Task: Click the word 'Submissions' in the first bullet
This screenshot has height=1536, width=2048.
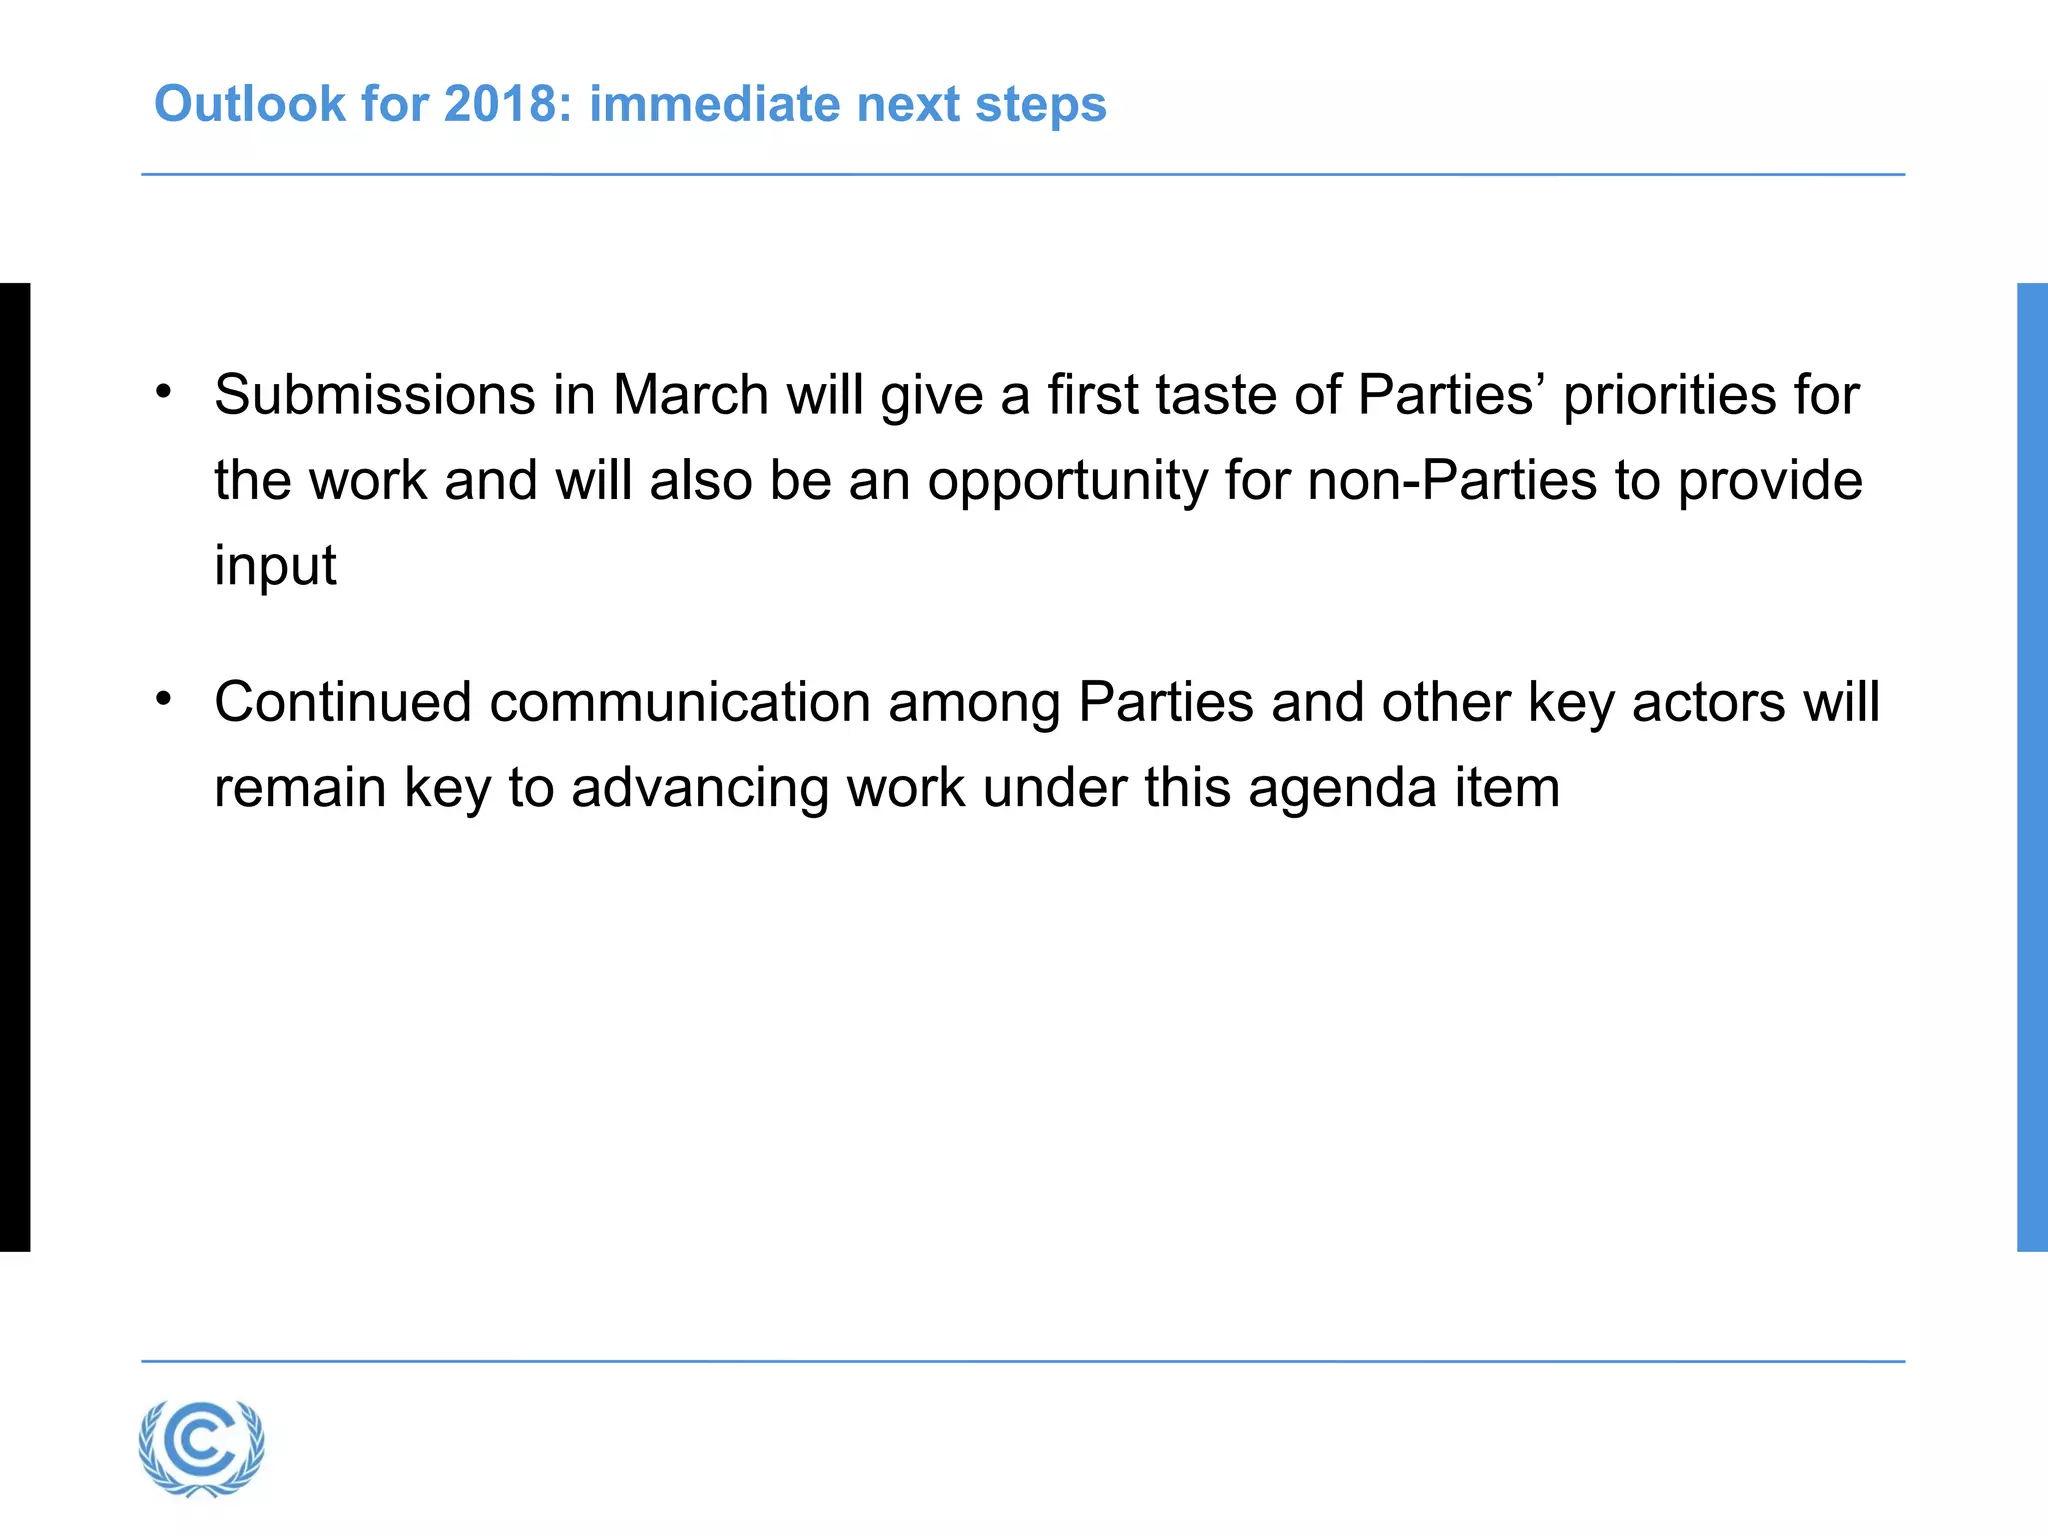Action: (375, 395)
